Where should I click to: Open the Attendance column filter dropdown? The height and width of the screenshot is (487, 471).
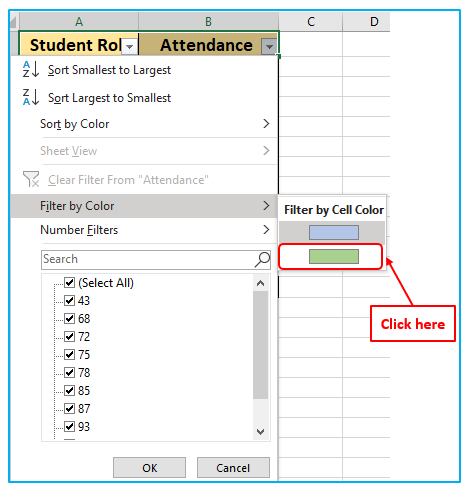click(269, 46)
